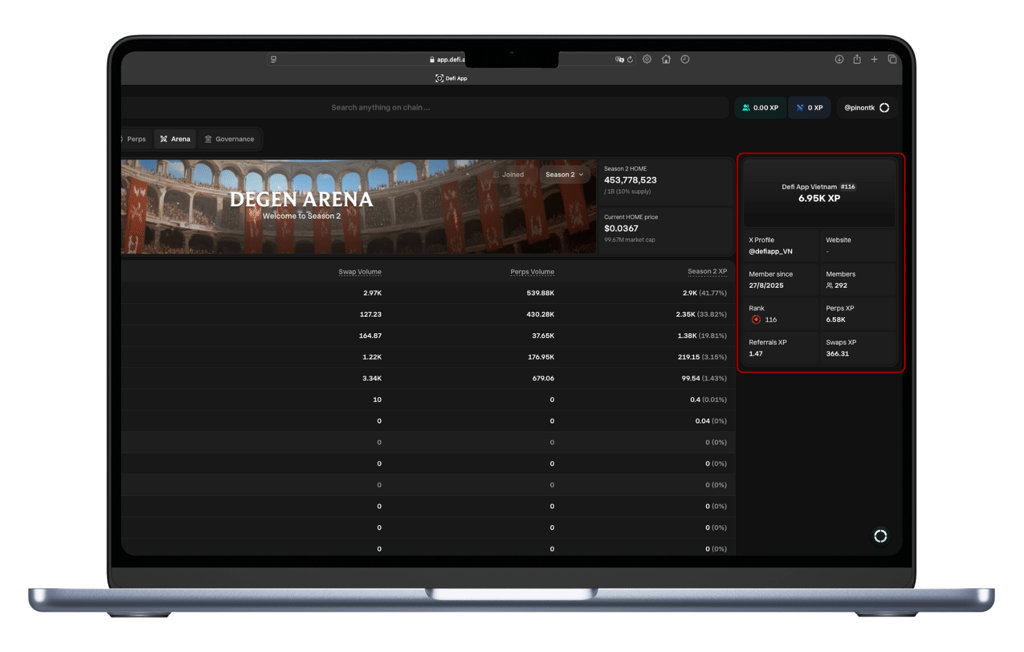Select the Defi App browser tab
Viewport: 1024px width, 652px height.
point(451,78)
